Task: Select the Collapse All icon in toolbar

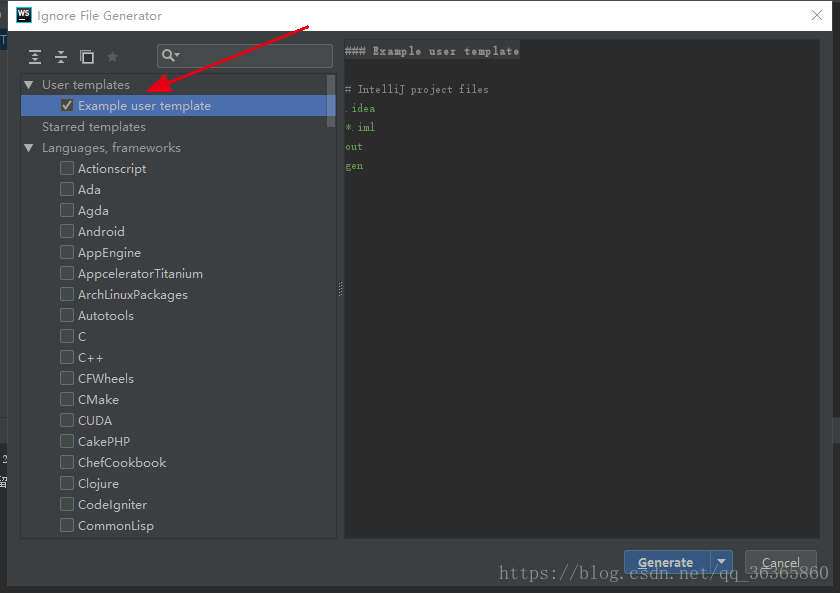Action: 60,57
